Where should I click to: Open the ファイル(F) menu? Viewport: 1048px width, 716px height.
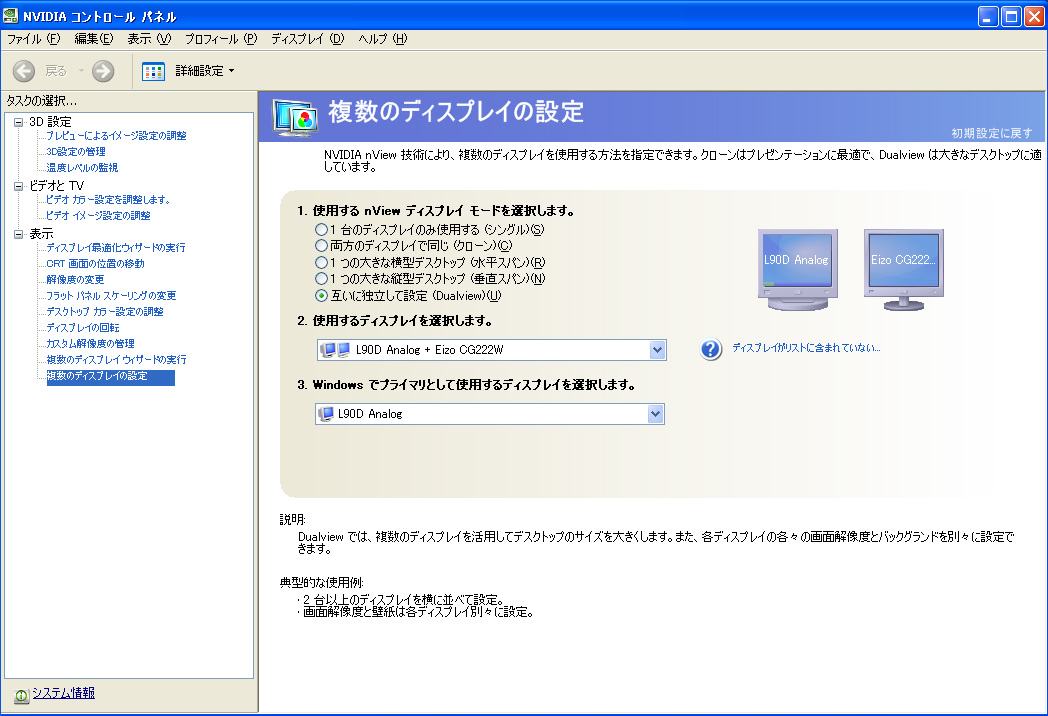point(33,39)
